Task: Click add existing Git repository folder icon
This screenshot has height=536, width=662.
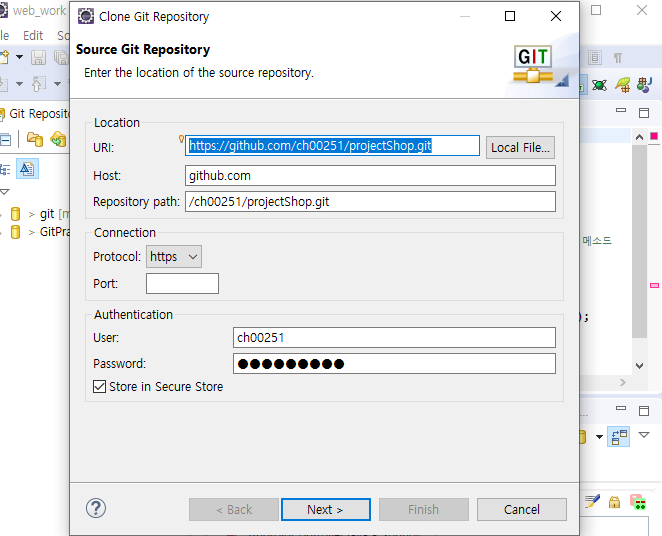Action: (x=35, y=139)
